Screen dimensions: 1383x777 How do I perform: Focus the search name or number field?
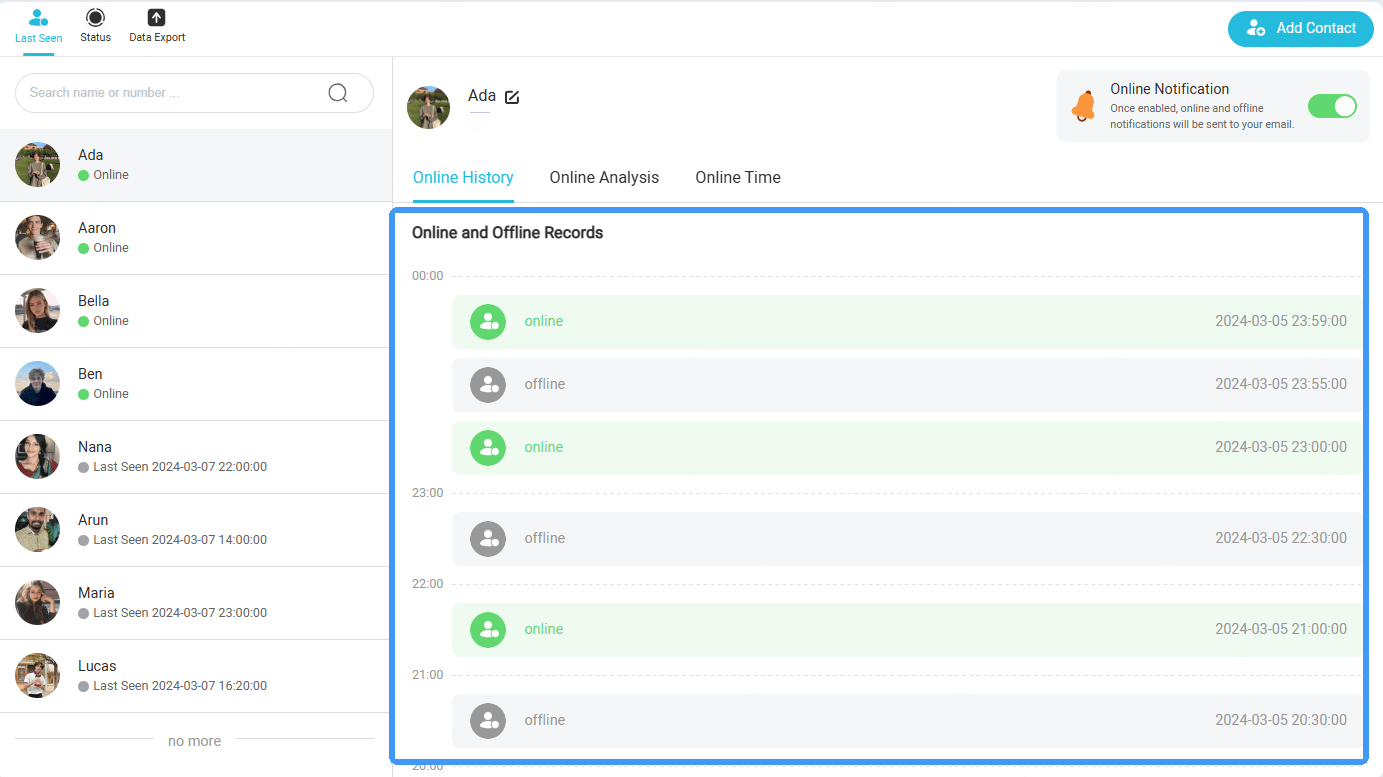coord(194,93)
